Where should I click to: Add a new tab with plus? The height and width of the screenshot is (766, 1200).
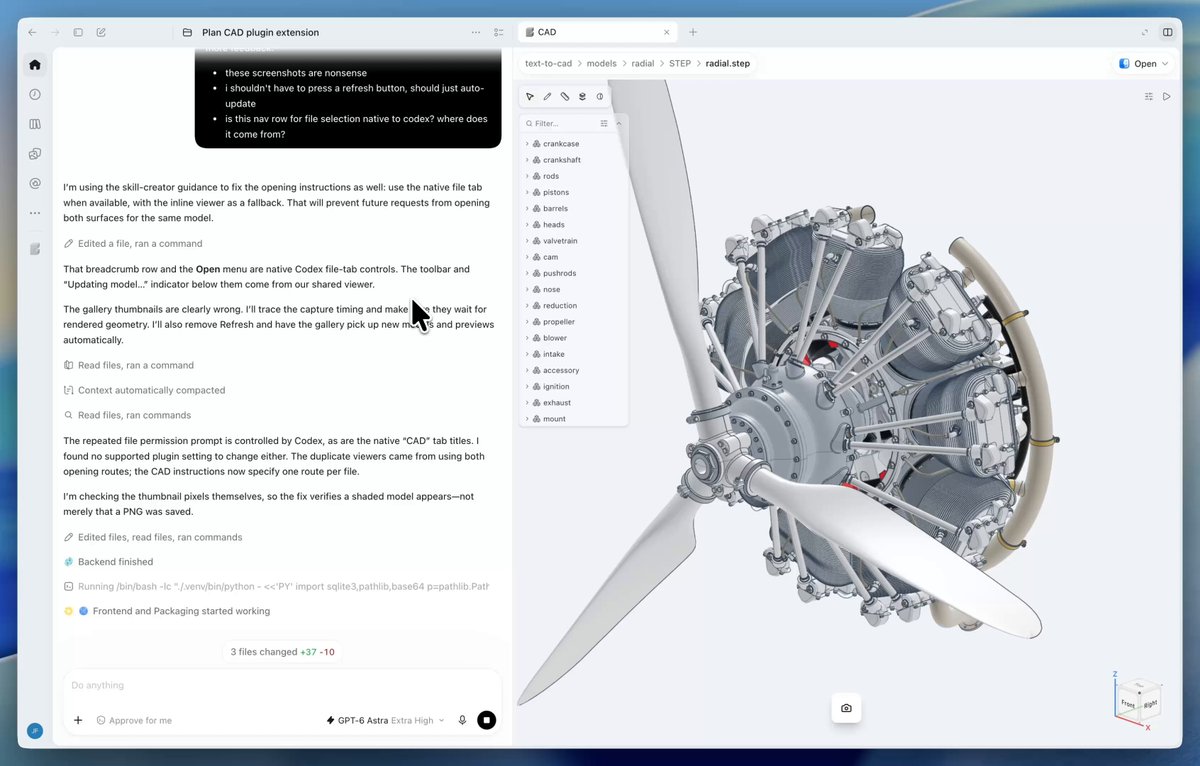[x=693, y=32]
